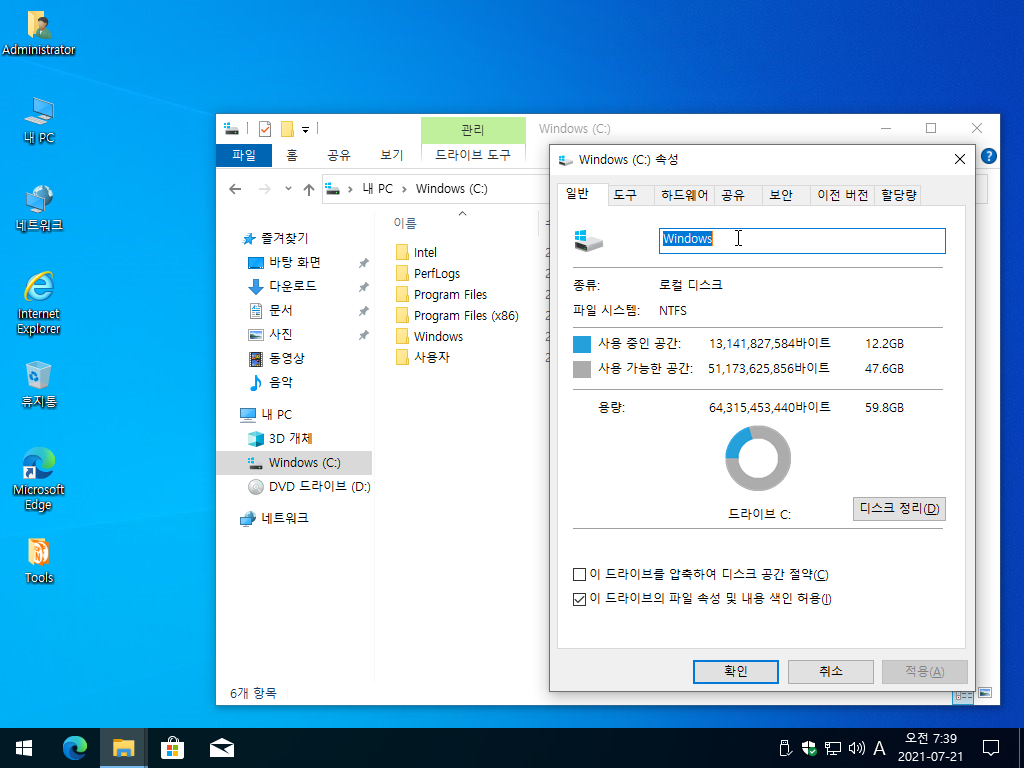Switch Explorer to details view button
This screenshot has height=768, width=1024.
[x=963, y=696]
